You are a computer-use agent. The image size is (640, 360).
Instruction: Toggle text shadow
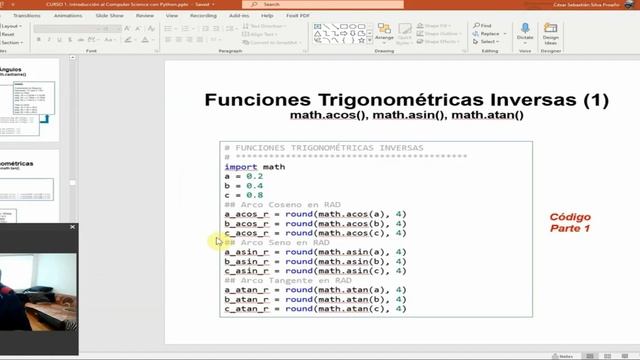tap(70, 40)
